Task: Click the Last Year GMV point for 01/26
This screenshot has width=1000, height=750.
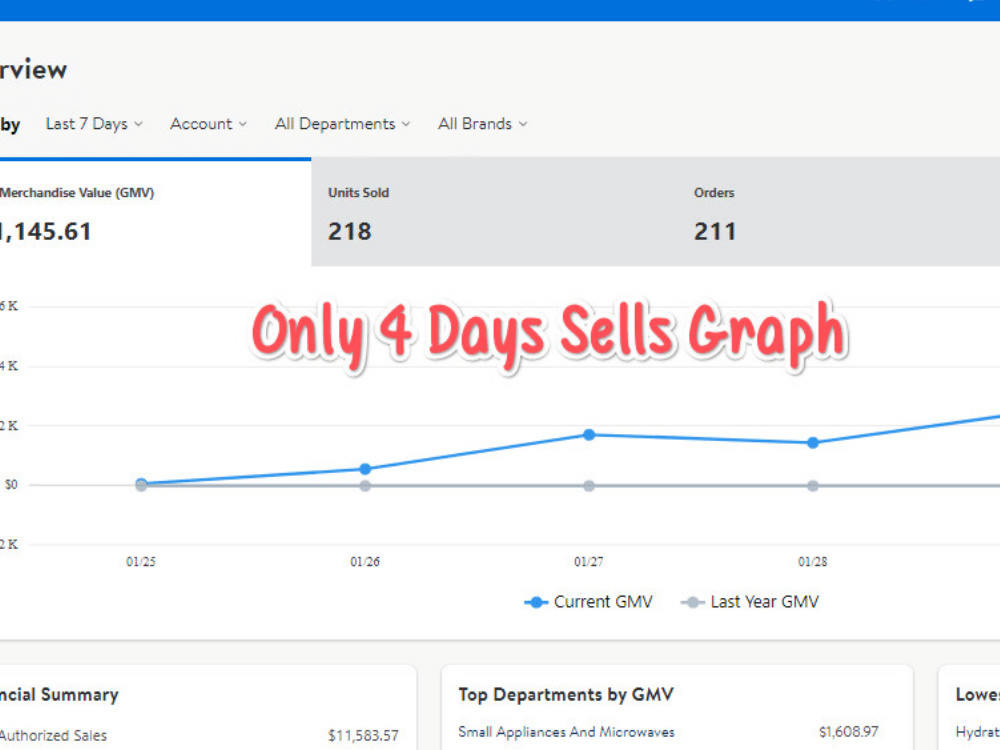Action: [365, 486]
